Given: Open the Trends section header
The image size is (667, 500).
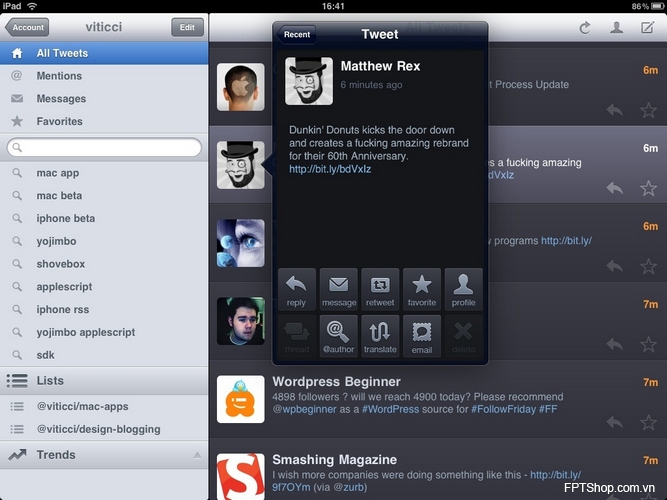Looking at the screenshot, I should pos(104,455).
